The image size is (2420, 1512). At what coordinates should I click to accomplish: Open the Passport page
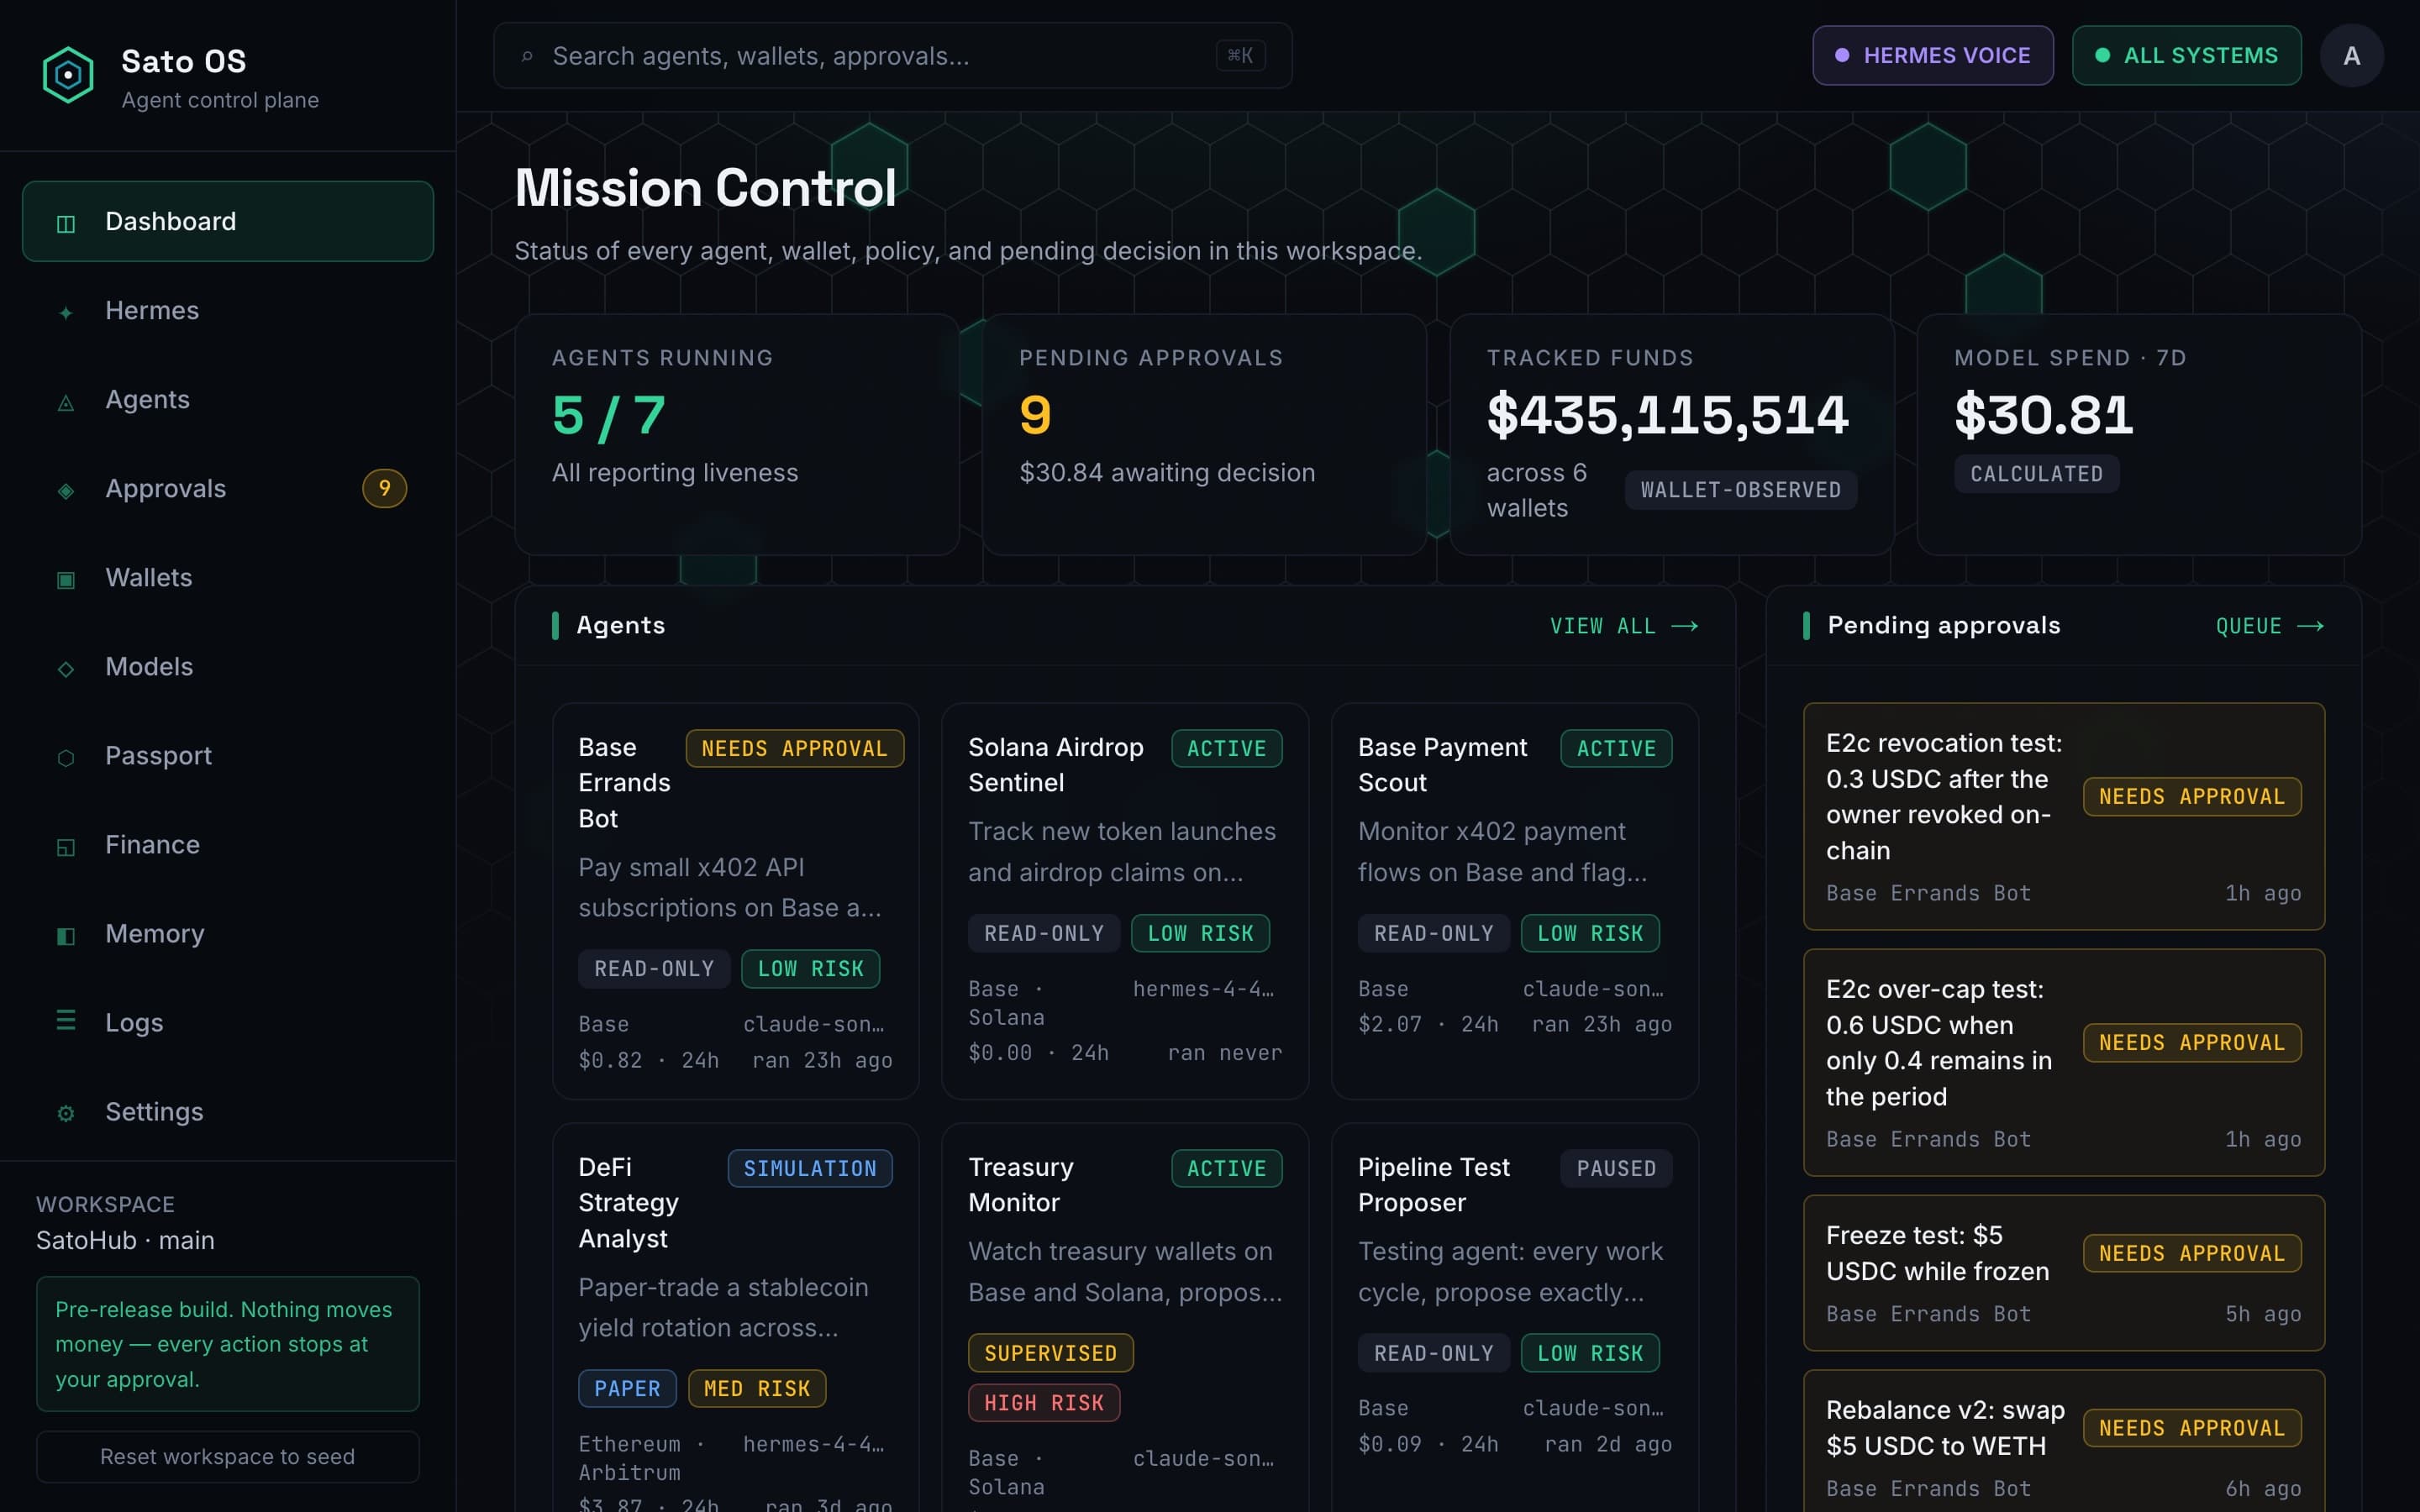click(228, 755)
